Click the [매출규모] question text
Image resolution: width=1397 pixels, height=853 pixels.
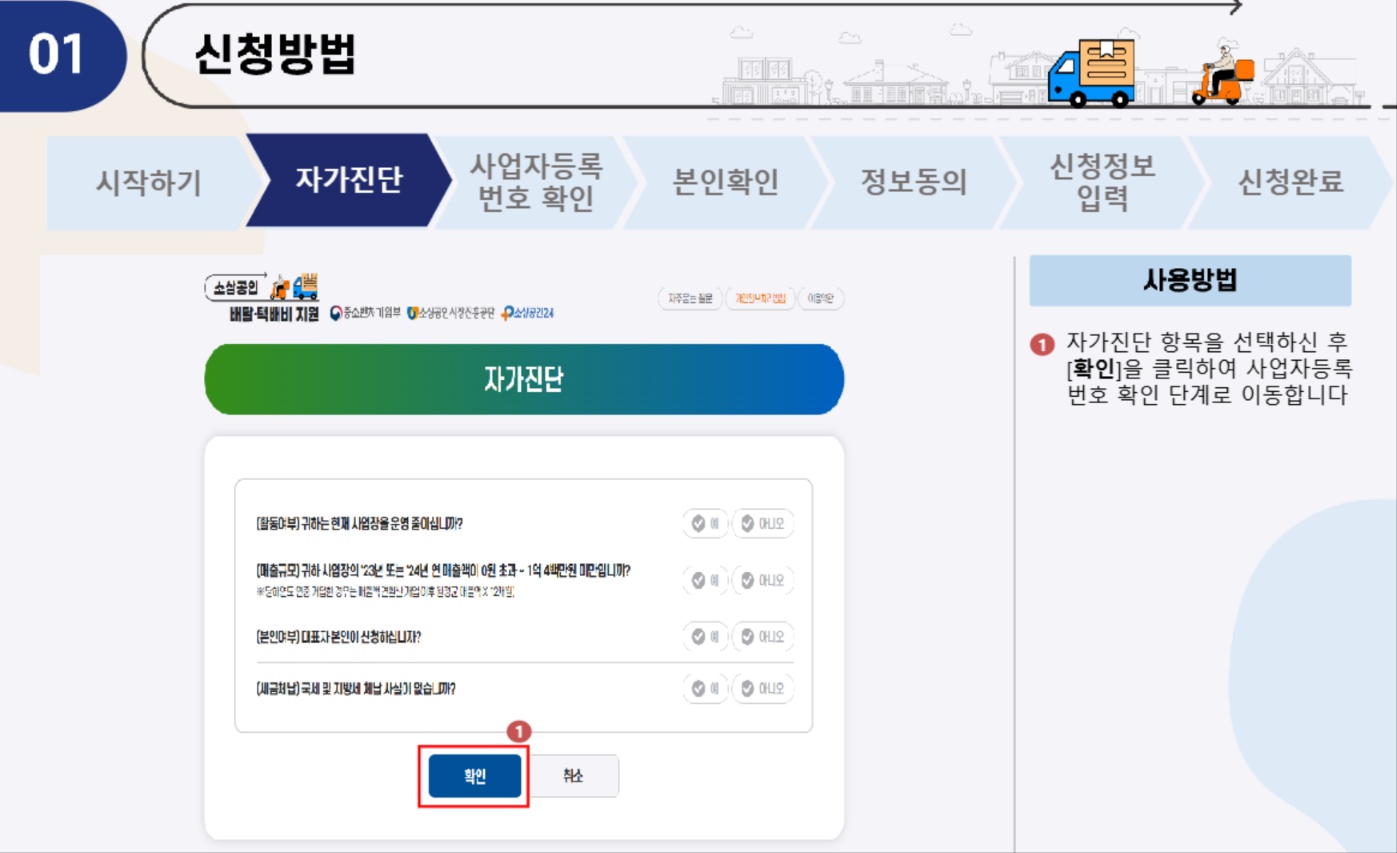(x=443, y=571)
